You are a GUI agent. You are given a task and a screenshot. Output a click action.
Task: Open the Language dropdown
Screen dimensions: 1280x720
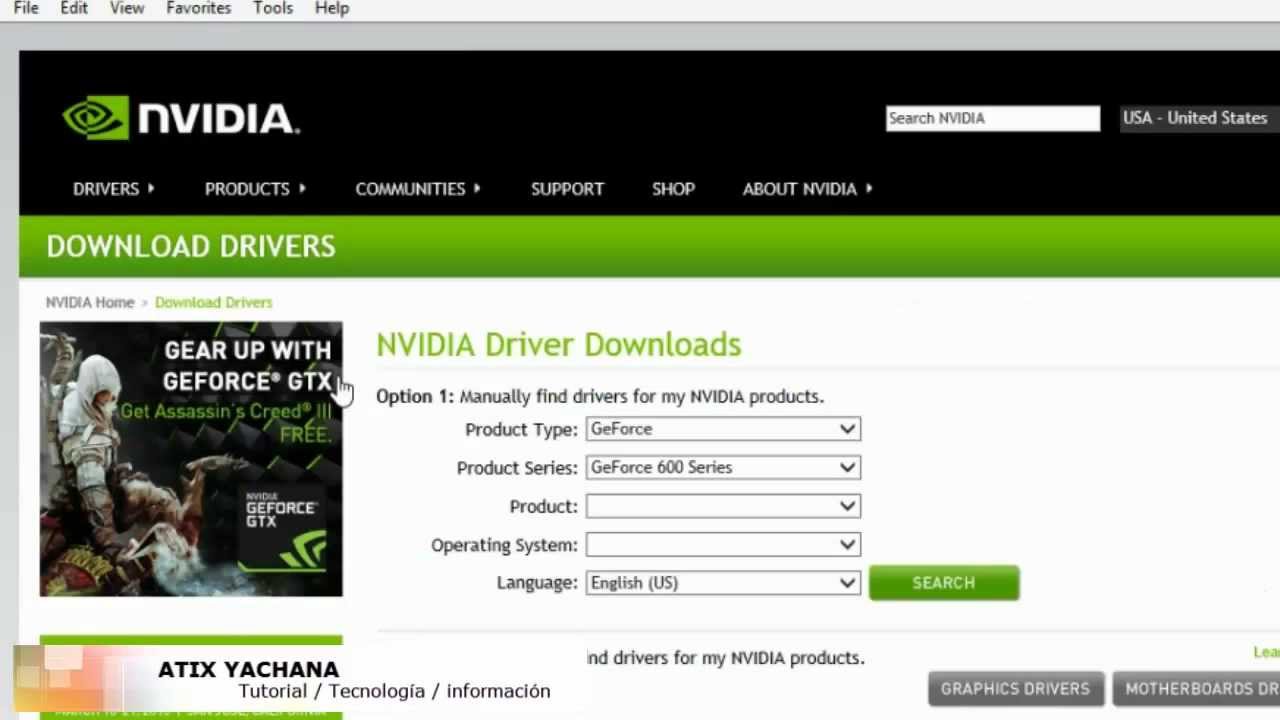(723, 583)
